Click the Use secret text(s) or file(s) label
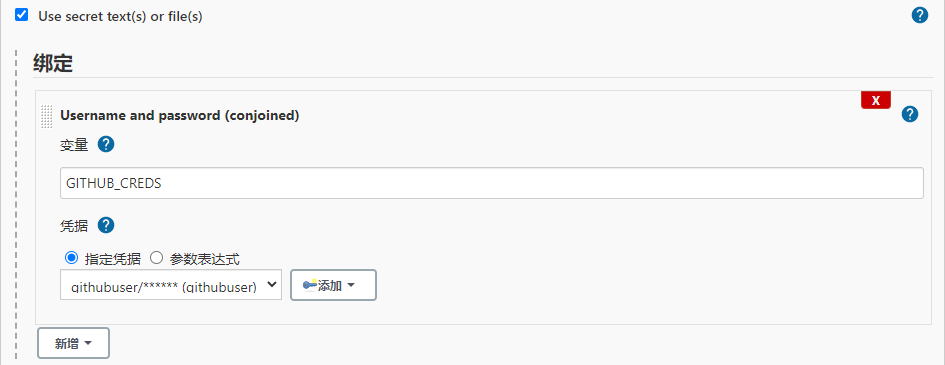The height and width of the screenshot is (365, 945). (x=121, y=16)
